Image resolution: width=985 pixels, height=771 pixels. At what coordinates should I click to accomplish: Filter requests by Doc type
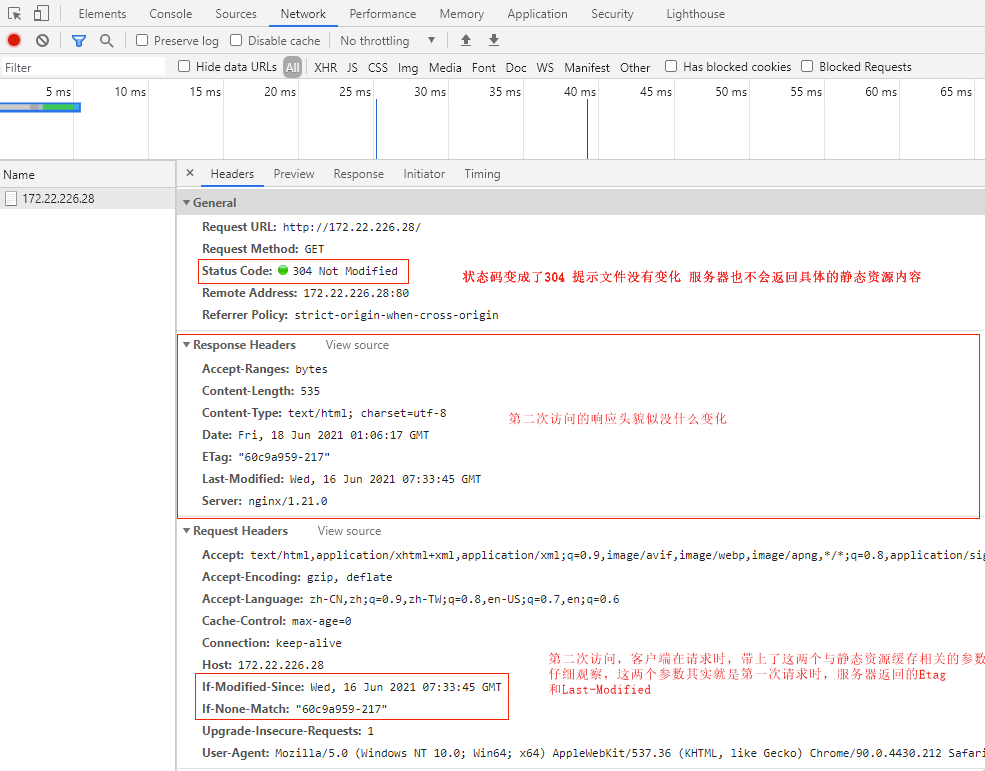click(x=516, y=67)
